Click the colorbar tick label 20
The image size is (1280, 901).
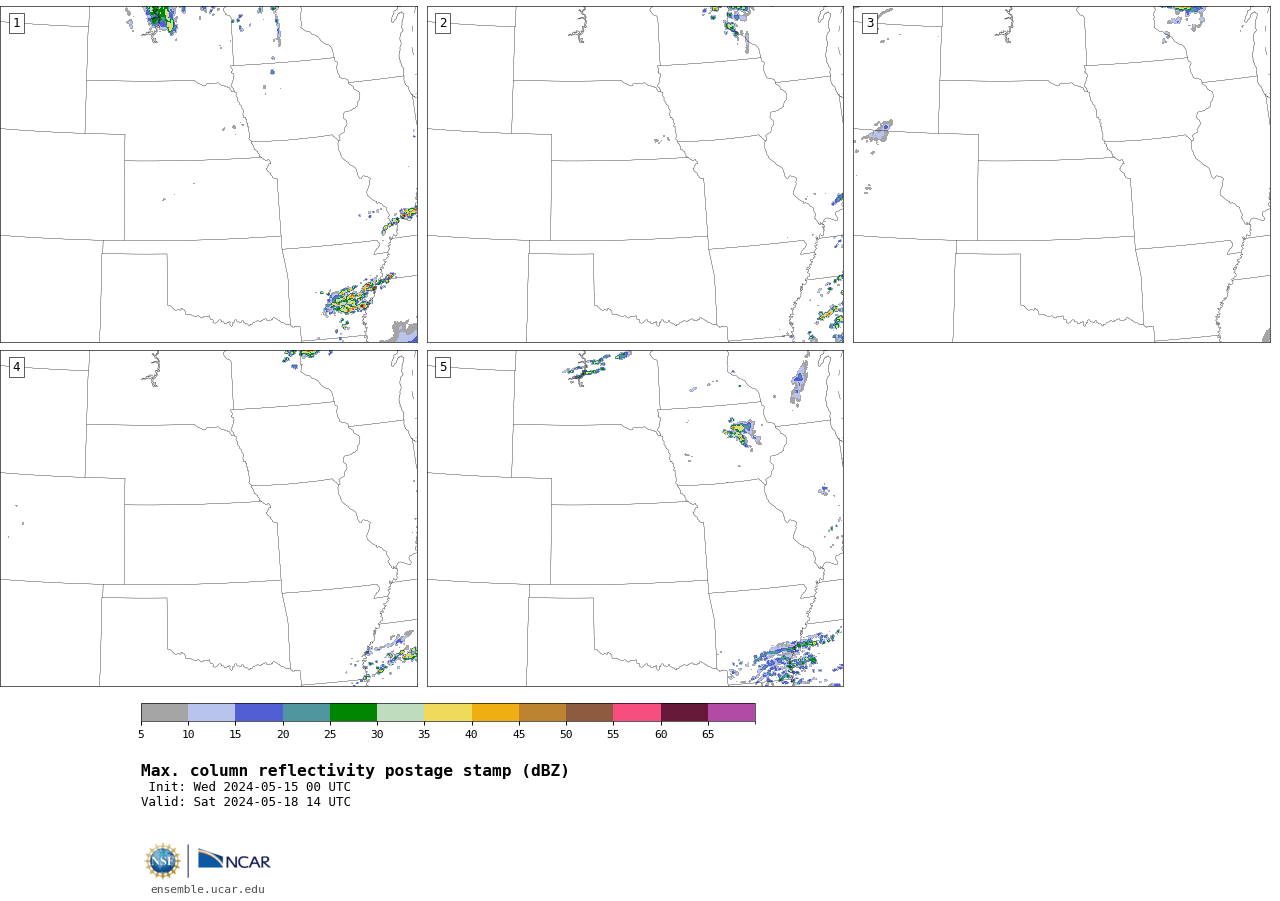pyautogui.click(x=283, y=735)
